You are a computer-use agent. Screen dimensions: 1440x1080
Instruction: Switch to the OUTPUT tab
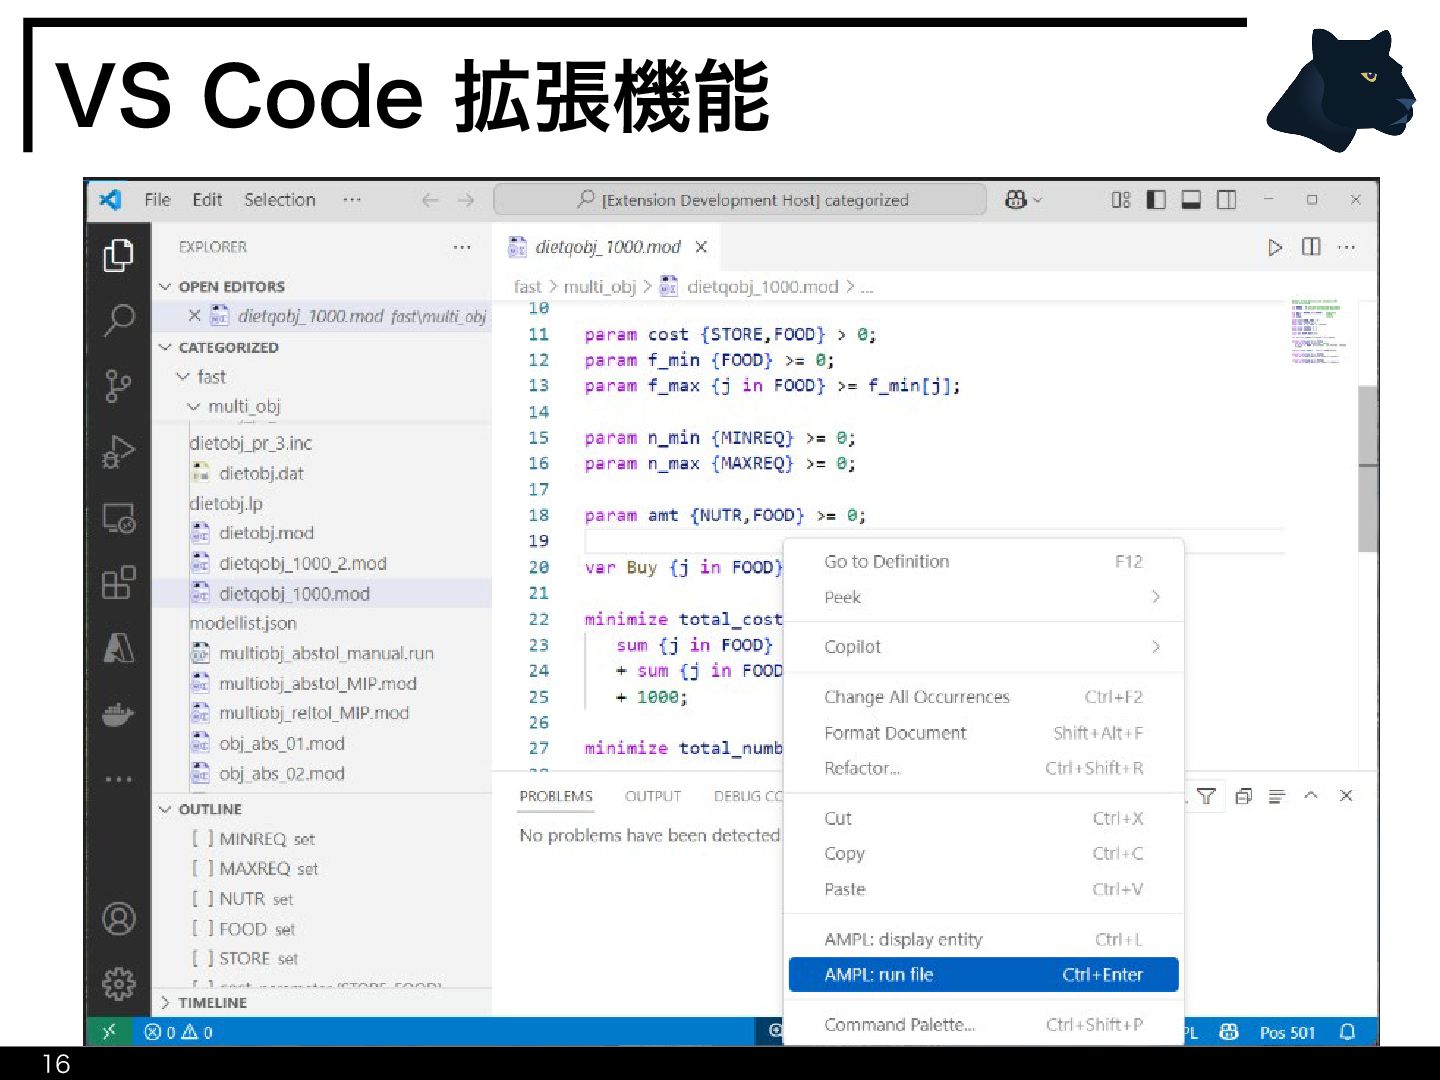pyautogui.click(x=652, y=796)
